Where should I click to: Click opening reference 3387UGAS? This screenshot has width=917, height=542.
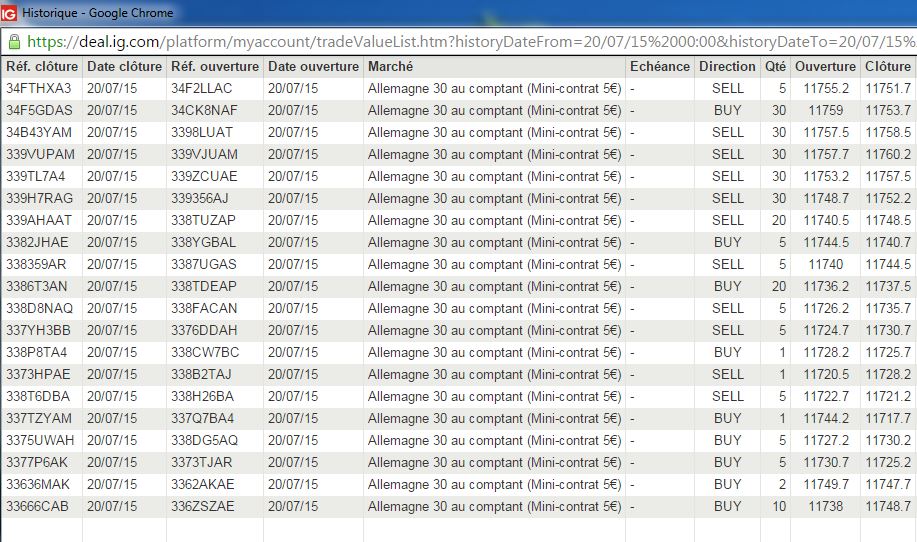(x=204, y=264)
